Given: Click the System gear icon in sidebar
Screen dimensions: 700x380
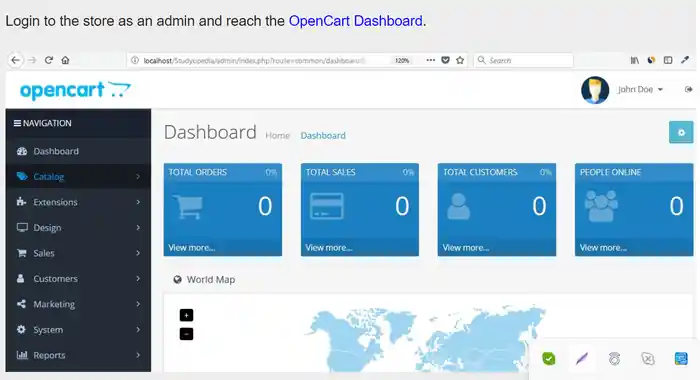Looking at the screenshot, I should [x=21, y=330].
